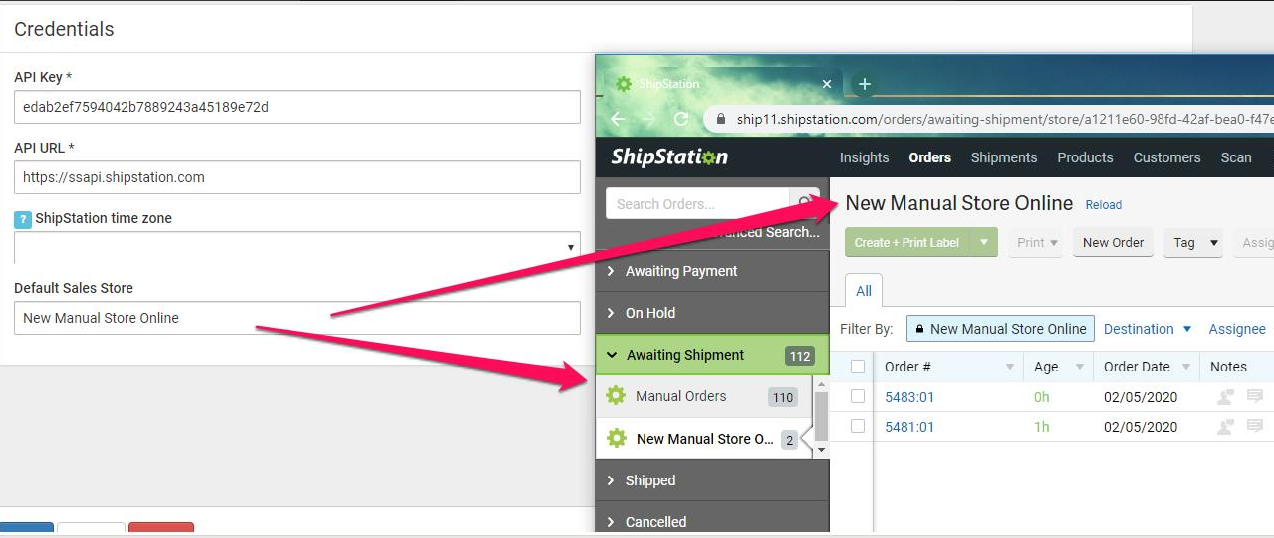This screenshot has height=538, width=1274.
Task: Click the notes icon for order 5481:01
Action: point(1255,427)
